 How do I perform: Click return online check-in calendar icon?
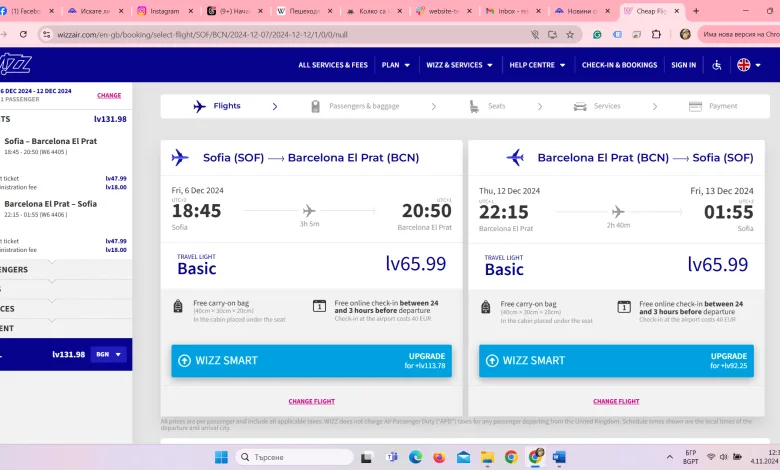(624, 307)
